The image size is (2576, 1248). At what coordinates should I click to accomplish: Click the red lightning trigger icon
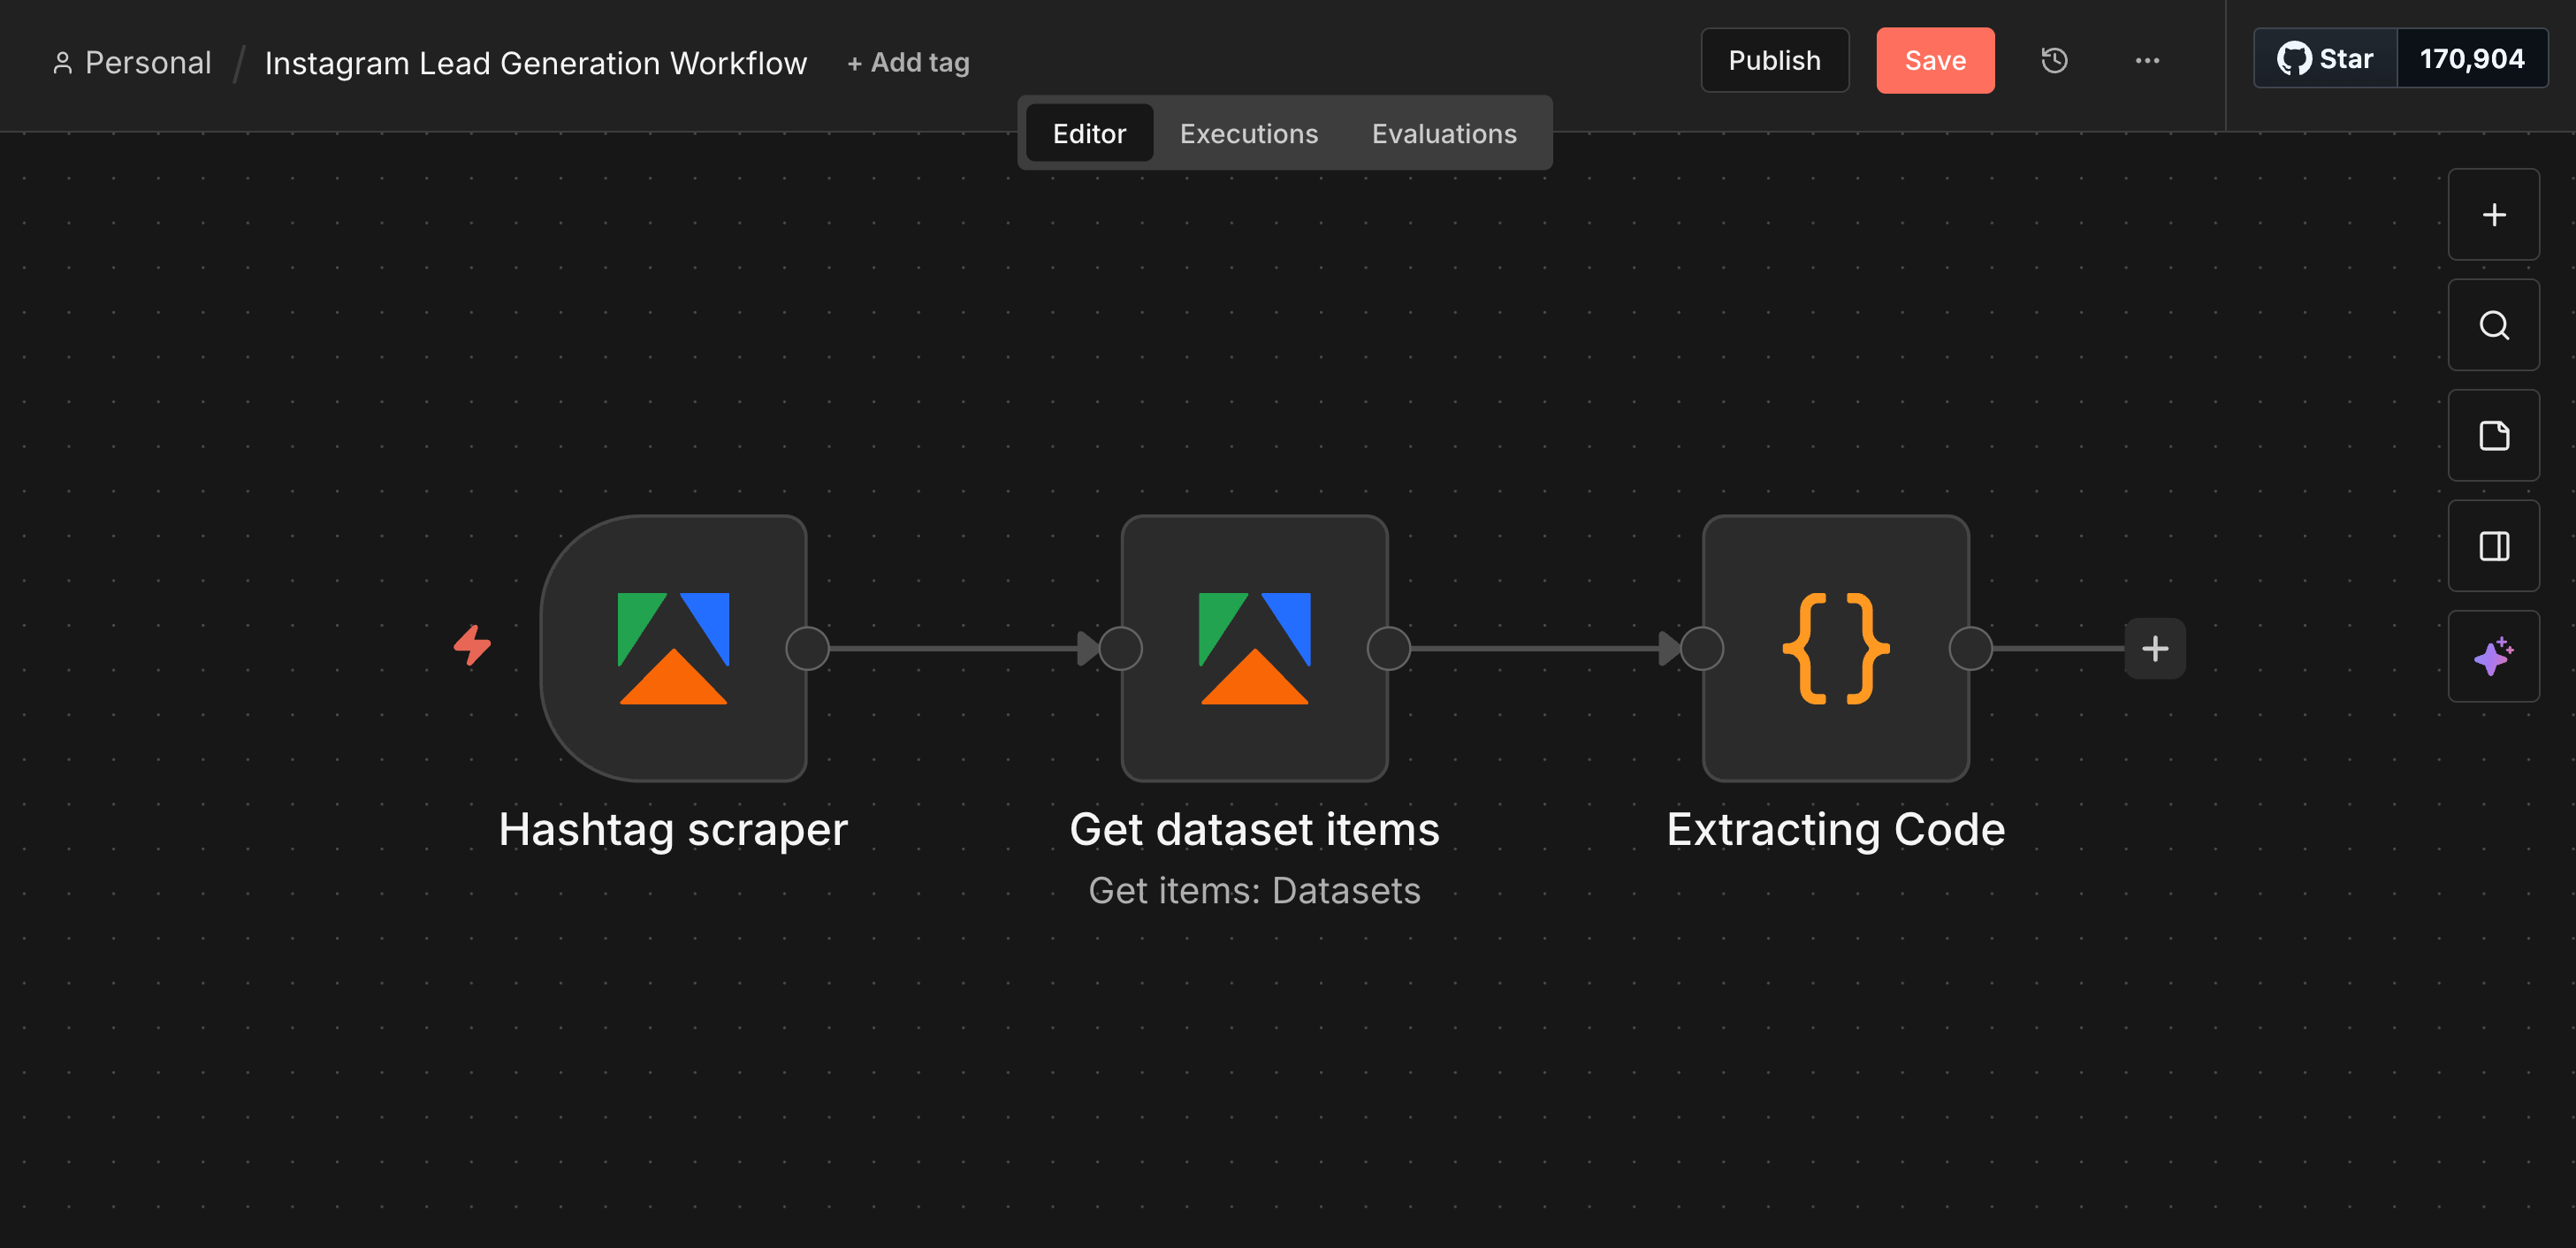[473, 645]
